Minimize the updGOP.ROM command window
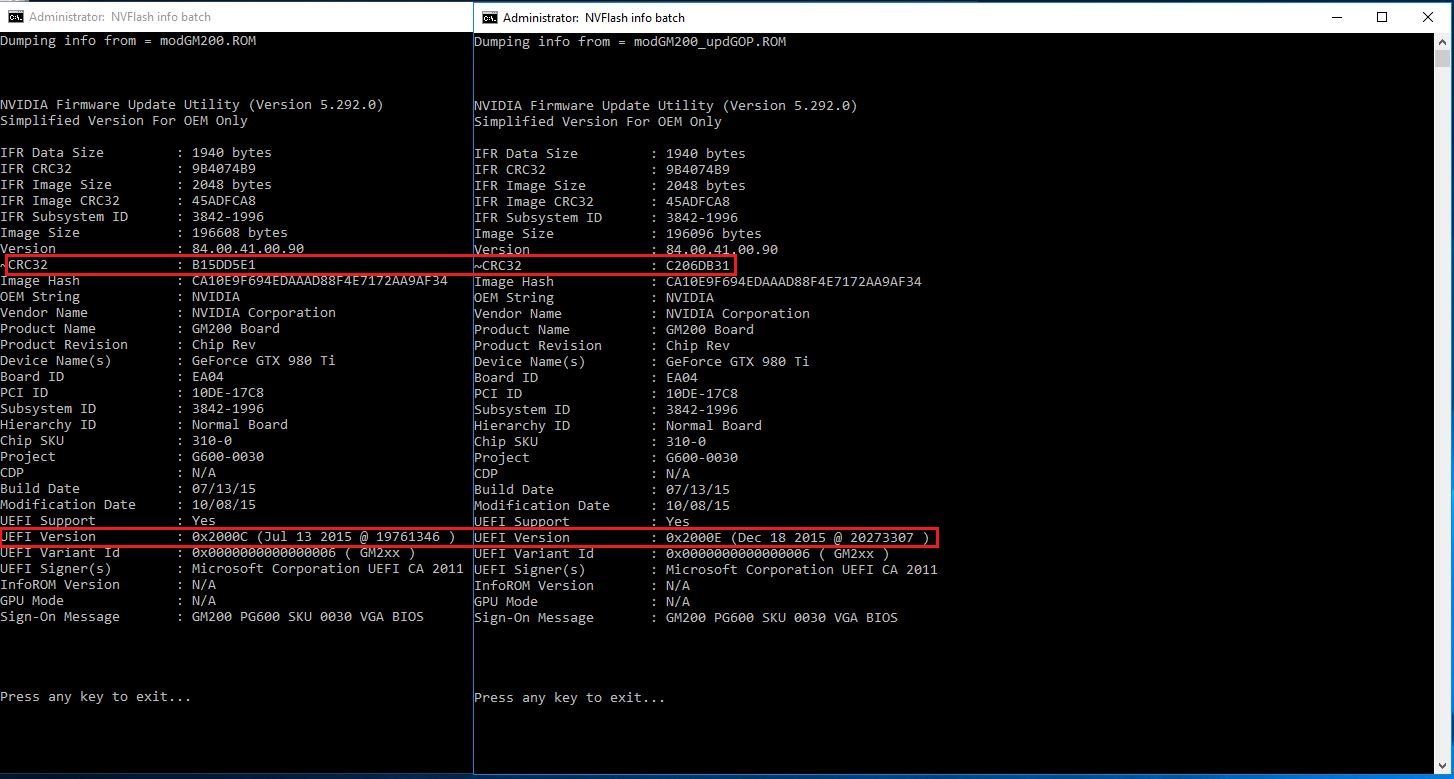 (x=1339, y=17)
